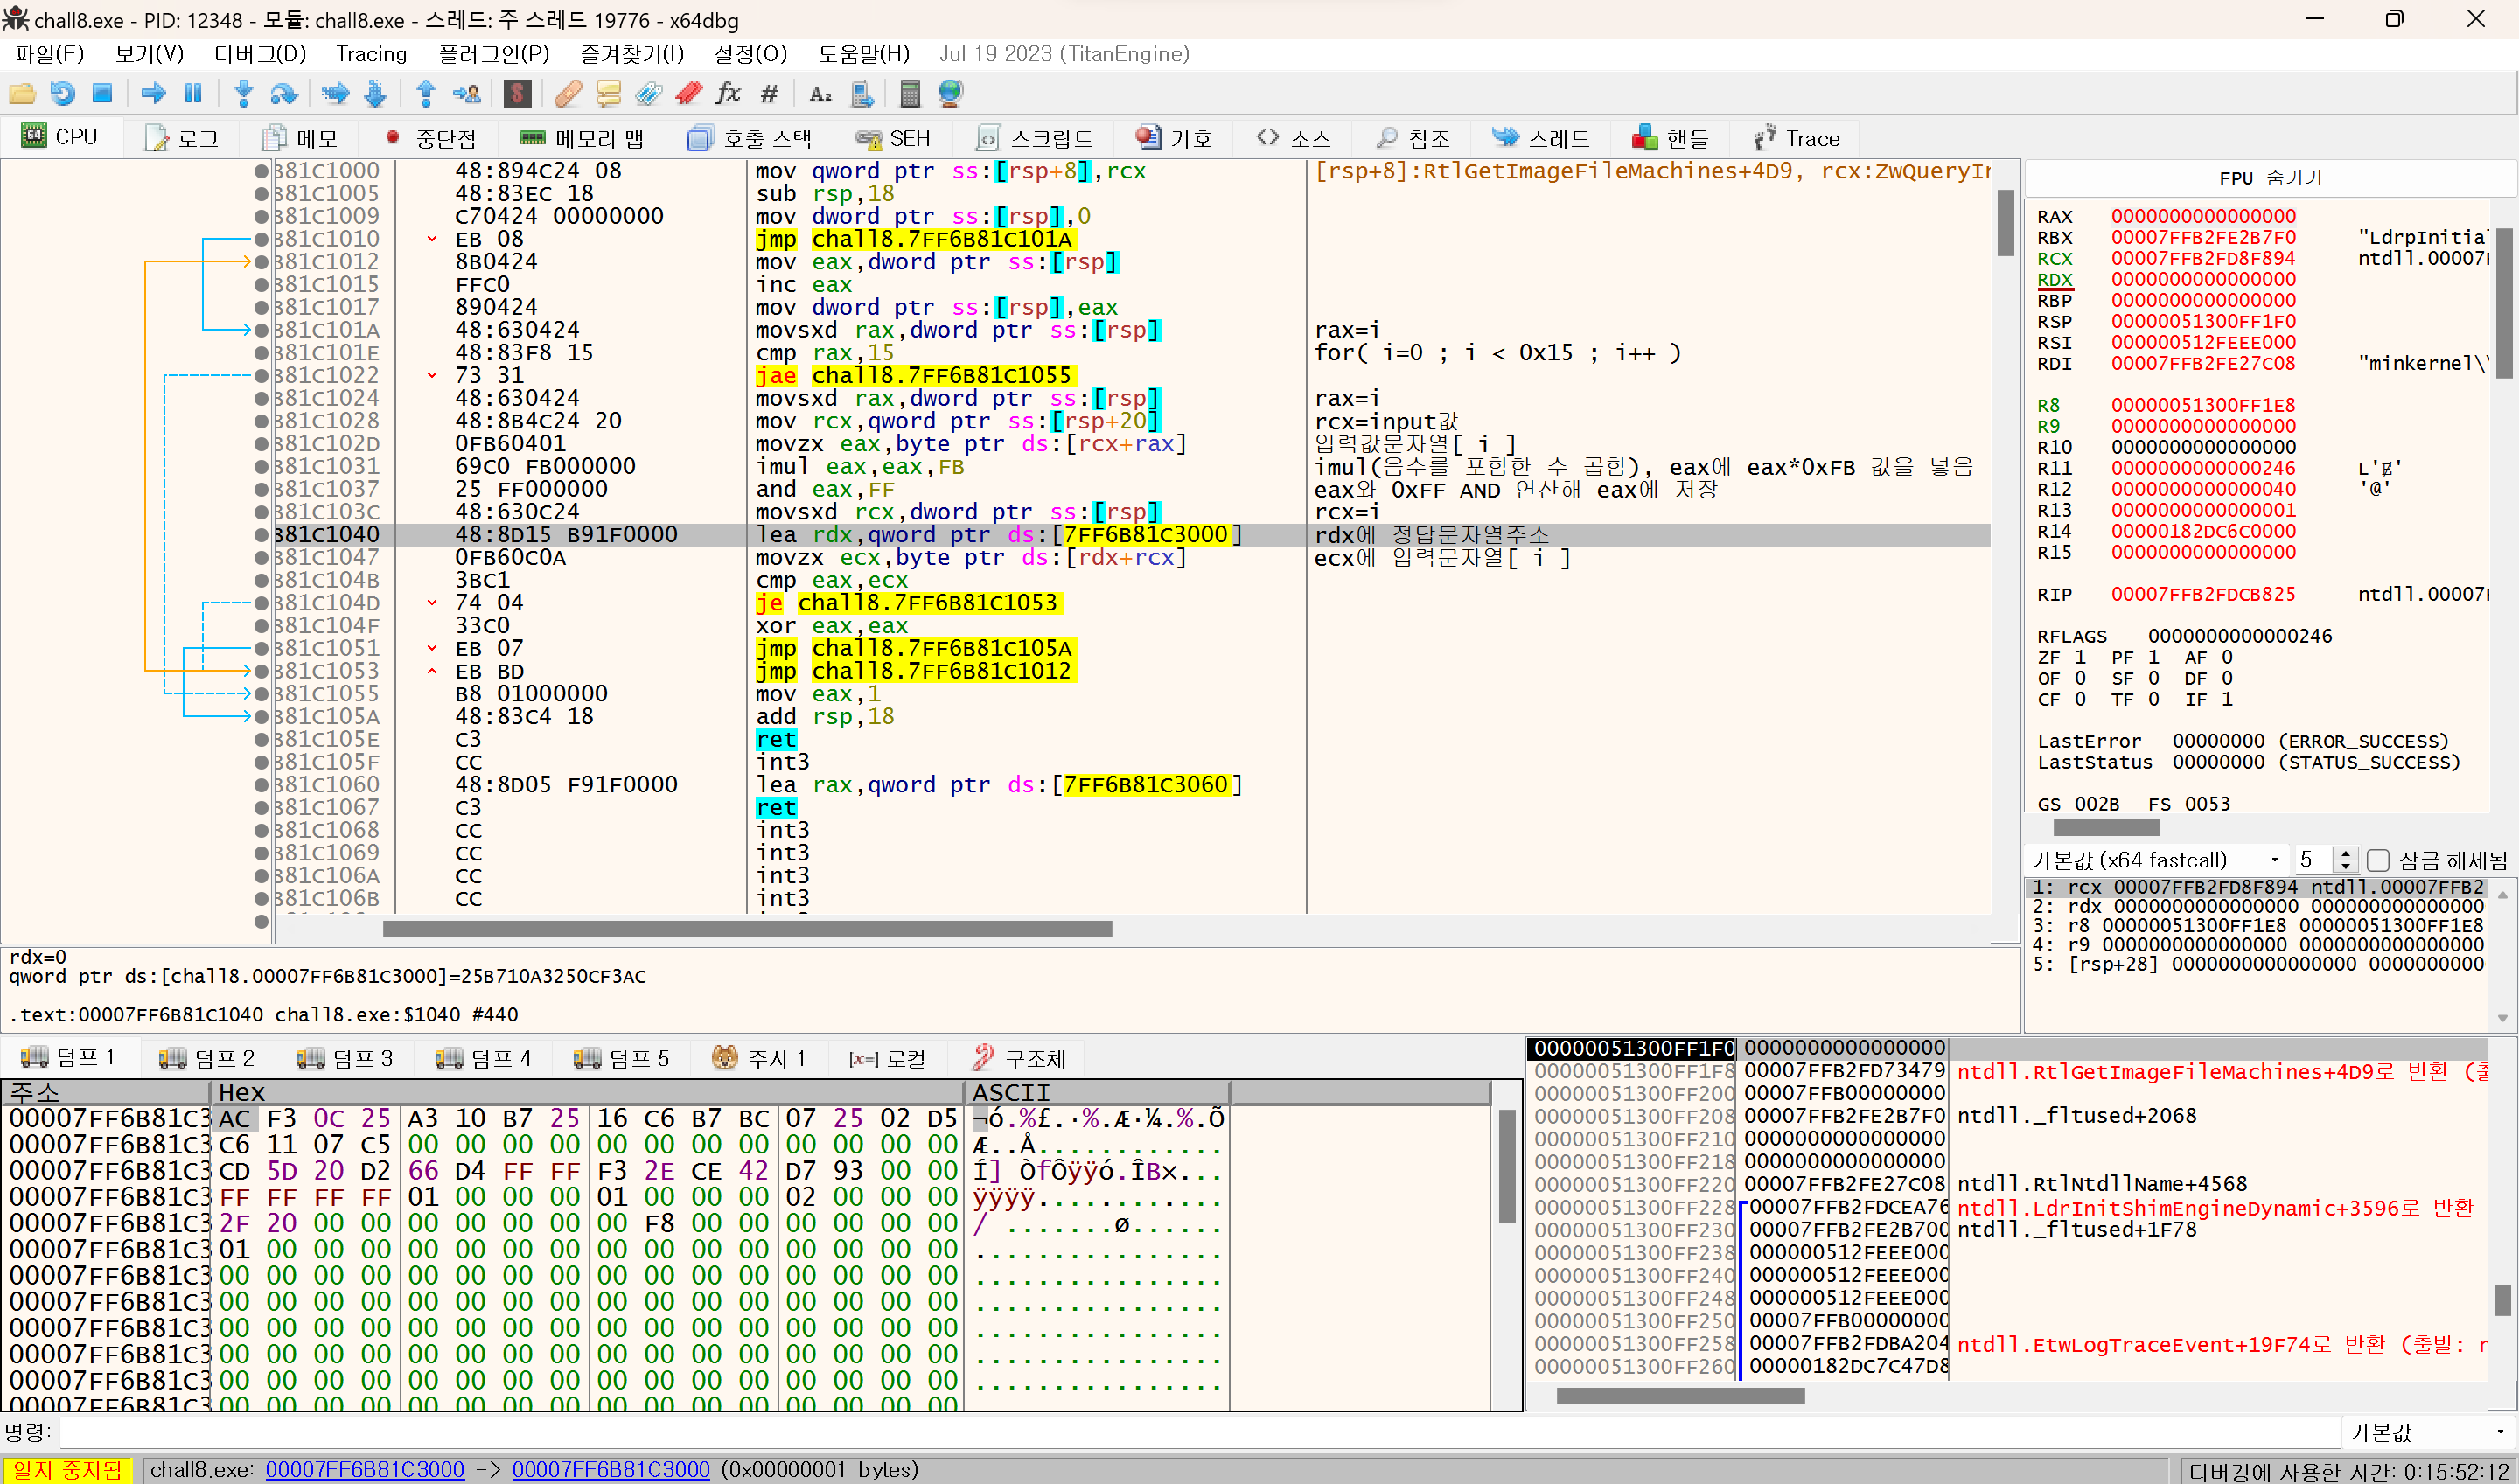Open the 디버그(D) menu

260,54
